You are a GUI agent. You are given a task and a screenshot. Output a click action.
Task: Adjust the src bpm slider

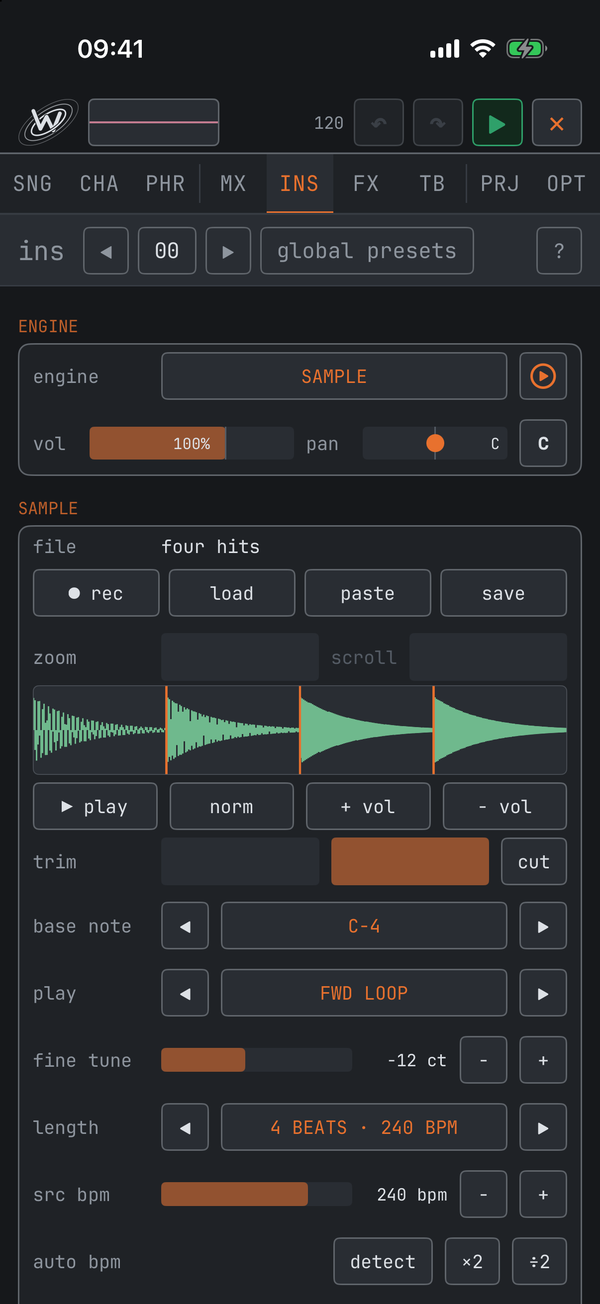pos(257,1194)
